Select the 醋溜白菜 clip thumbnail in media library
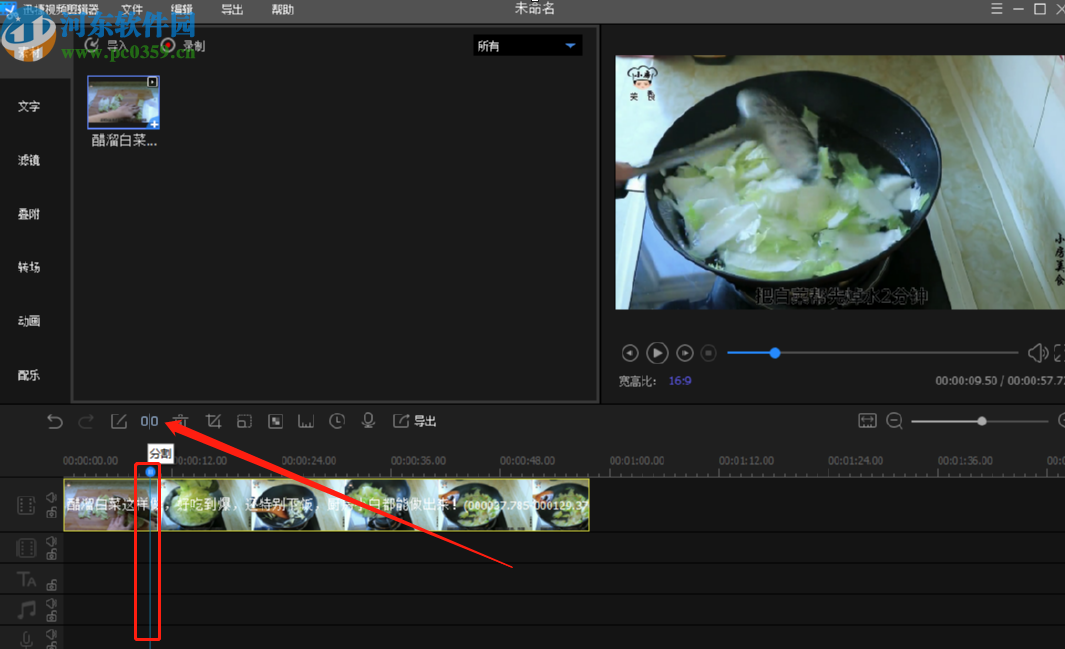Image resolution: width=1065 pixels, height=649 pixels. click(x=123, y=103)
